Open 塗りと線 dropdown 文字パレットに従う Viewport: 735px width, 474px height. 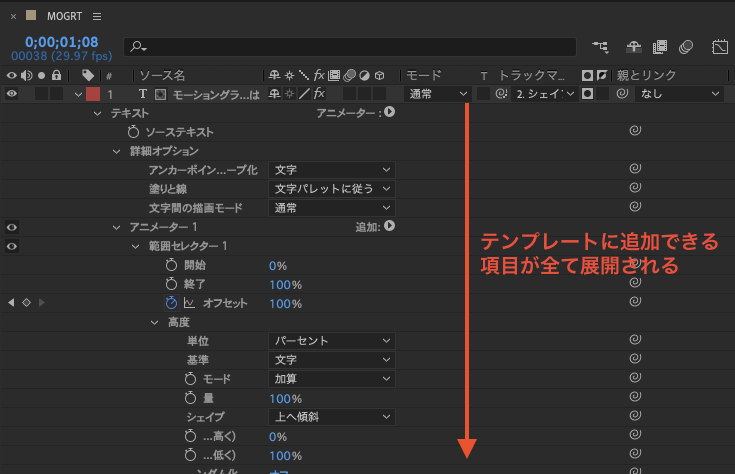point(332,189)
